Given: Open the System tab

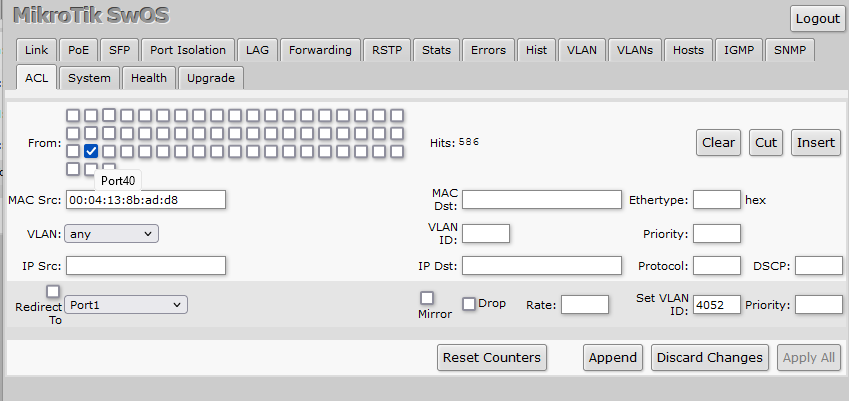Looking at the screenshot, I should (89, 78).
